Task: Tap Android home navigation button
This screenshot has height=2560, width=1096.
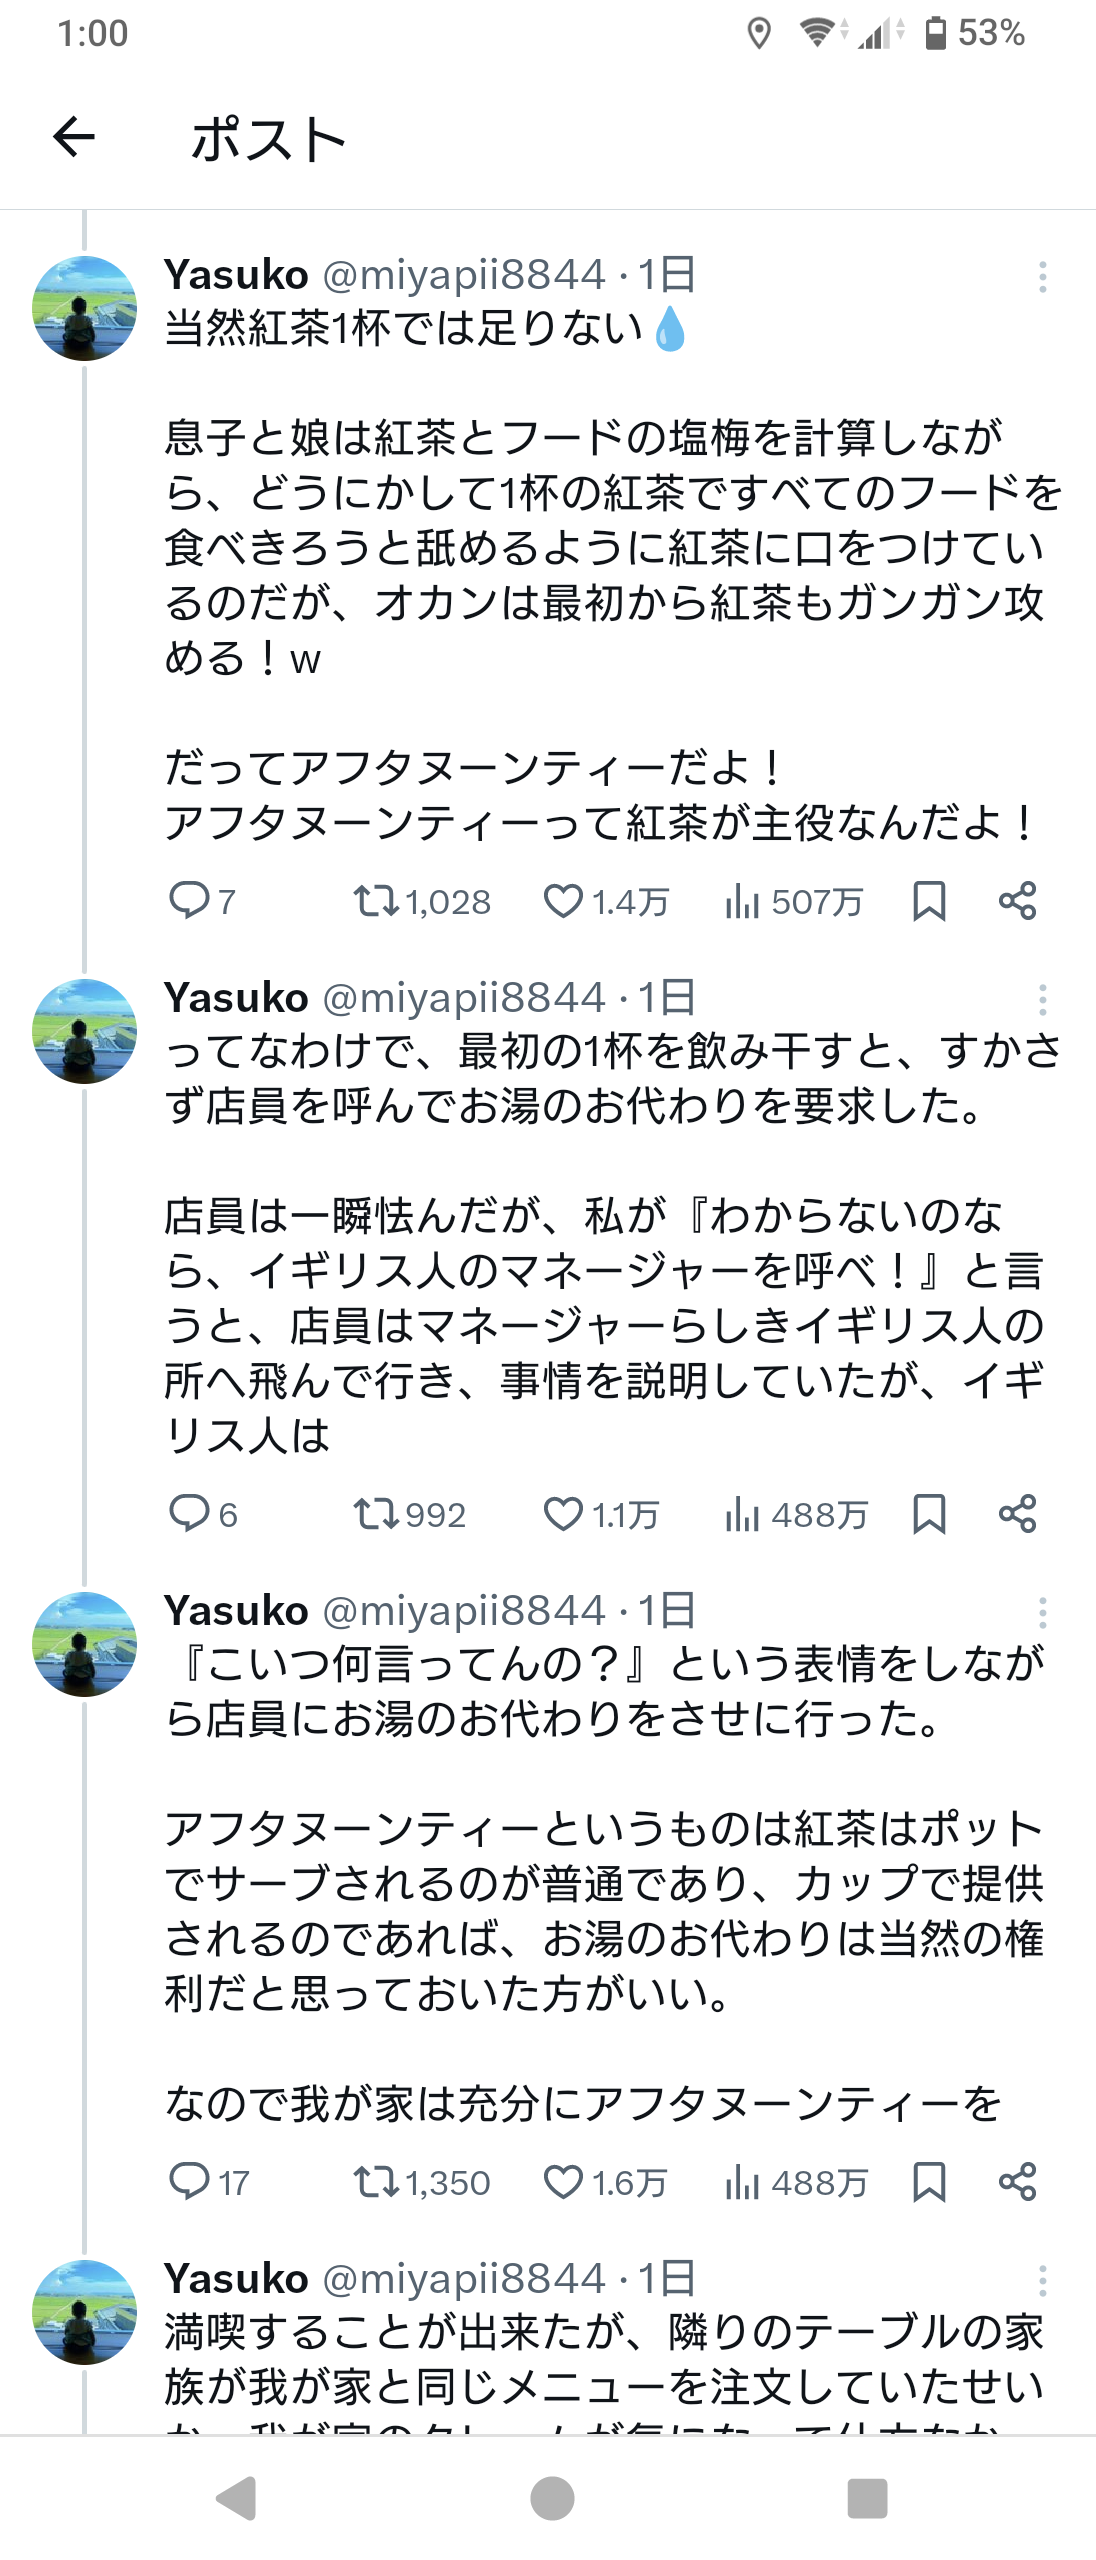Action: click(552, 2498)
